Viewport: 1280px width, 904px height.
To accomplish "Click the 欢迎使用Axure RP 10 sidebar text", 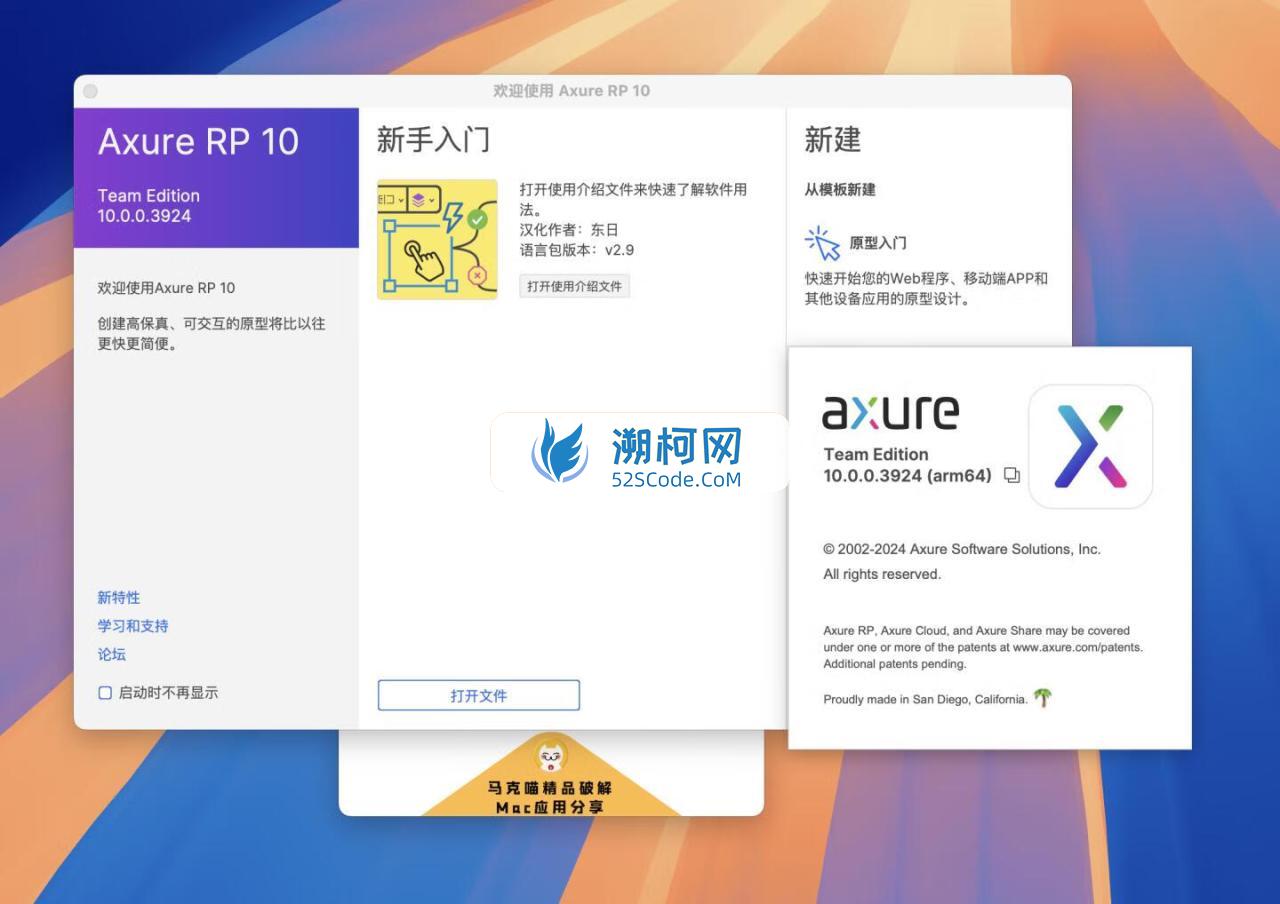I will click(166, 287).
